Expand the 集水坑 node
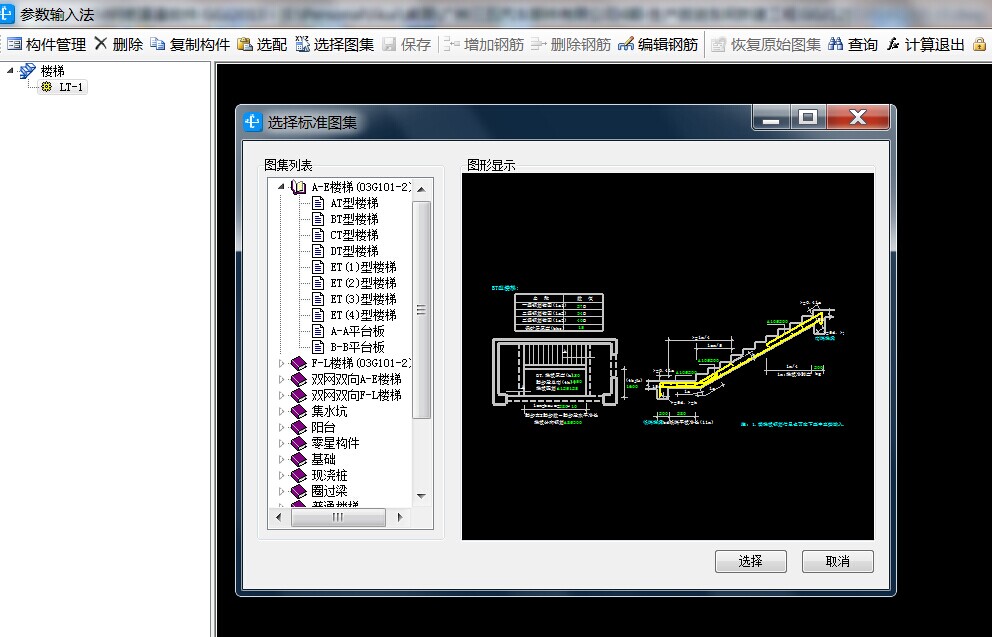 coord(282,411)
